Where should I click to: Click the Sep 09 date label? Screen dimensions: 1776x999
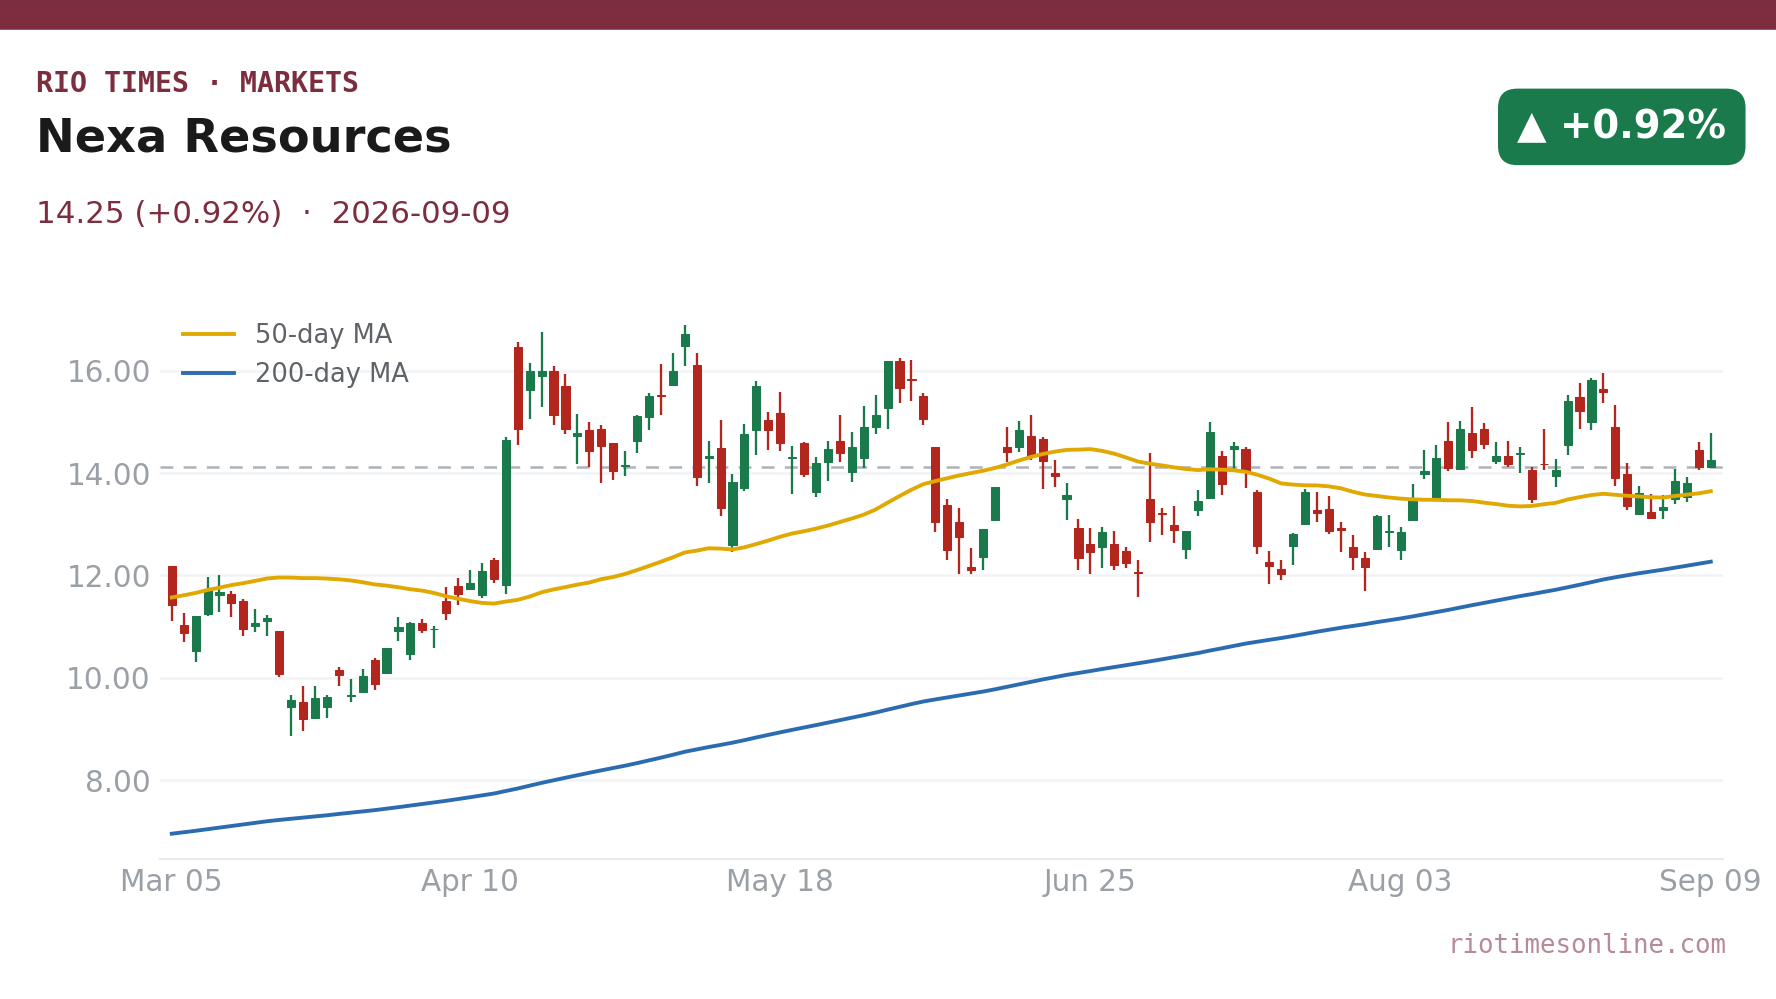(x=1710, y=882)
